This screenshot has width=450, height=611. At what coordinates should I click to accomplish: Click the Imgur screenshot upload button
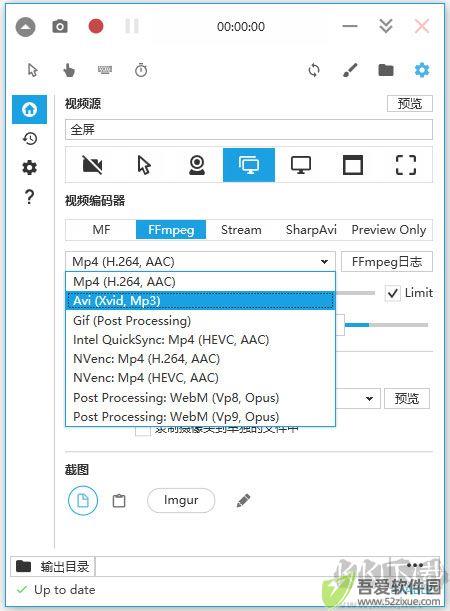click(181, 500)
